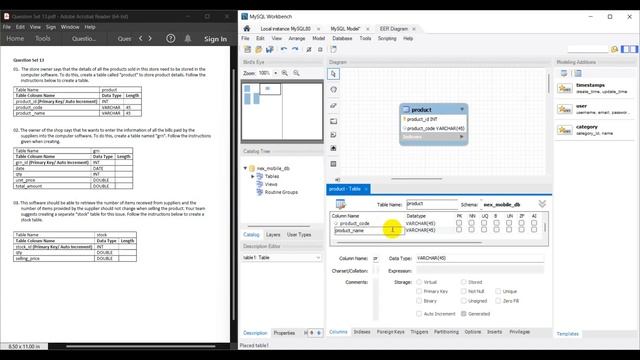Select the text note tool in diagram toolbar
Image resolution: width=640 pixels, height=360 pixels.
(333, 134)
